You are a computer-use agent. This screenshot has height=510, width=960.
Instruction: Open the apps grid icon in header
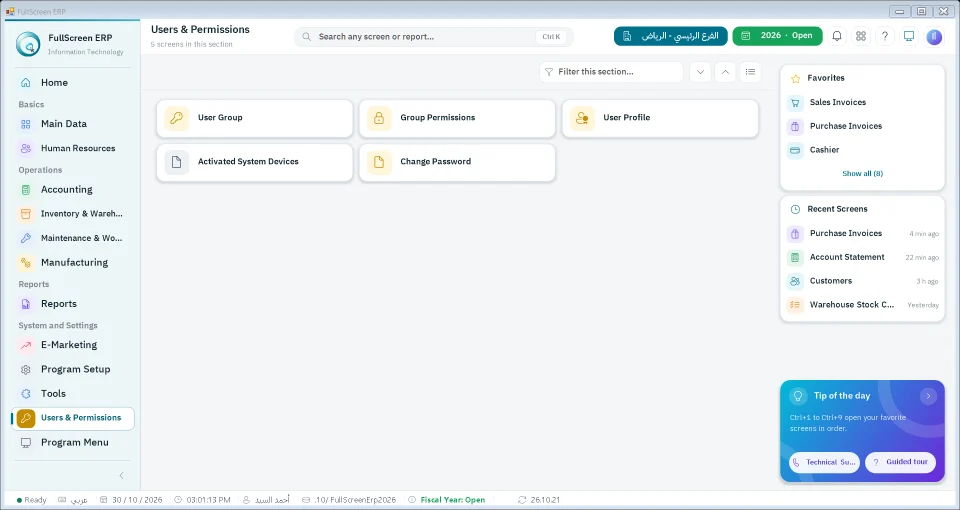861,36
